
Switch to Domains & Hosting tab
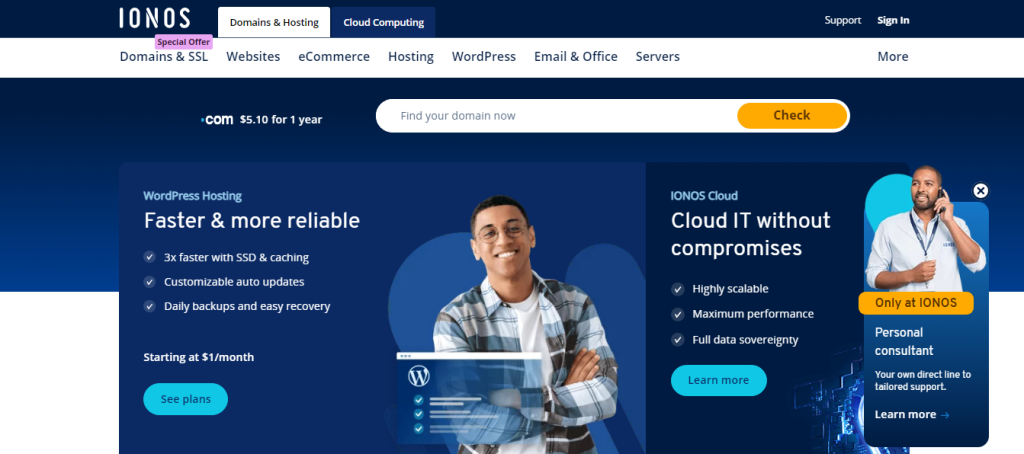[274, 22]
